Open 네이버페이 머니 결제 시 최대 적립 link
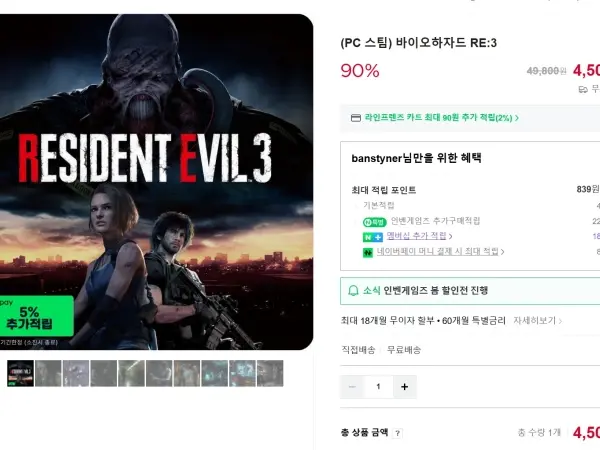This screenshot has width=600, height=450. [437, 251]
